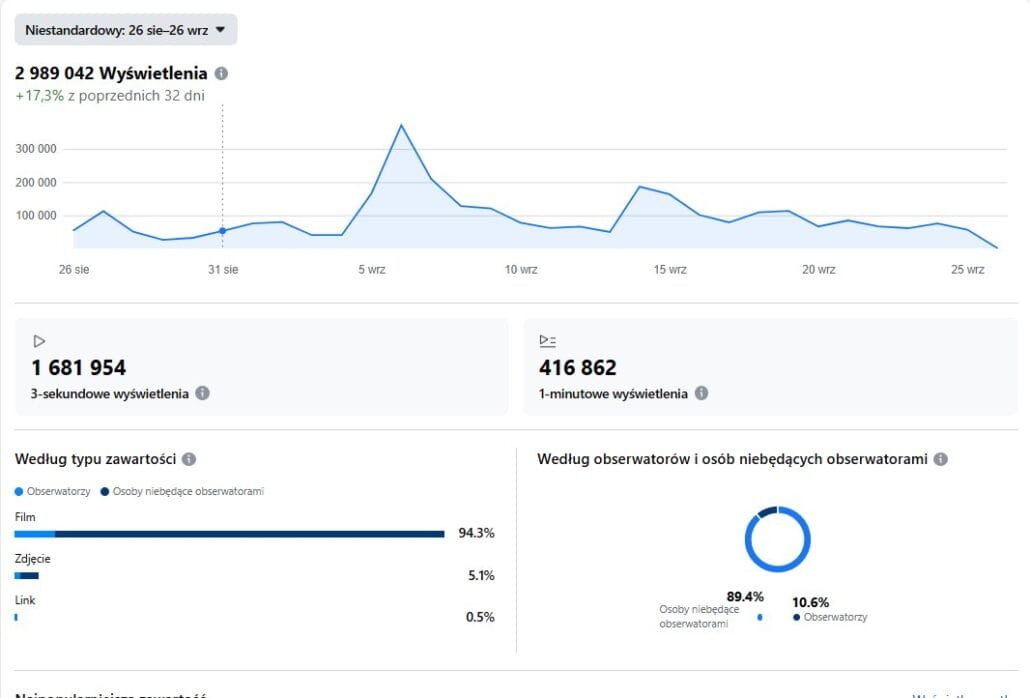Click the highest peak of the views chart
This screenshot has width=1030, height=698.
coord(401,126)
